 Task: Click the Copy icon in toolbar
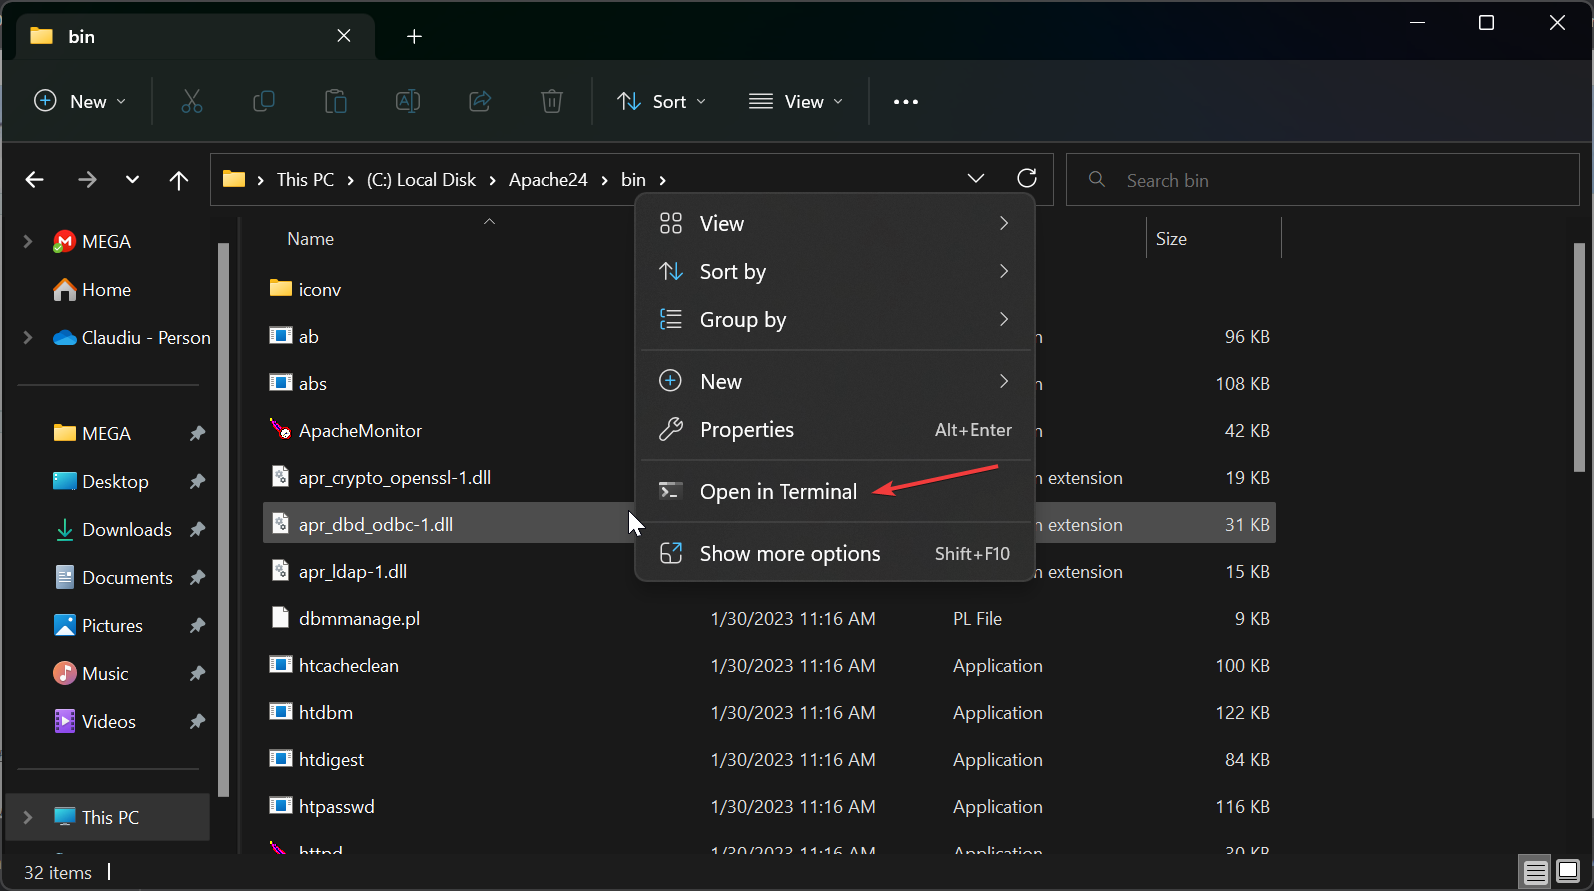(264, 101)
